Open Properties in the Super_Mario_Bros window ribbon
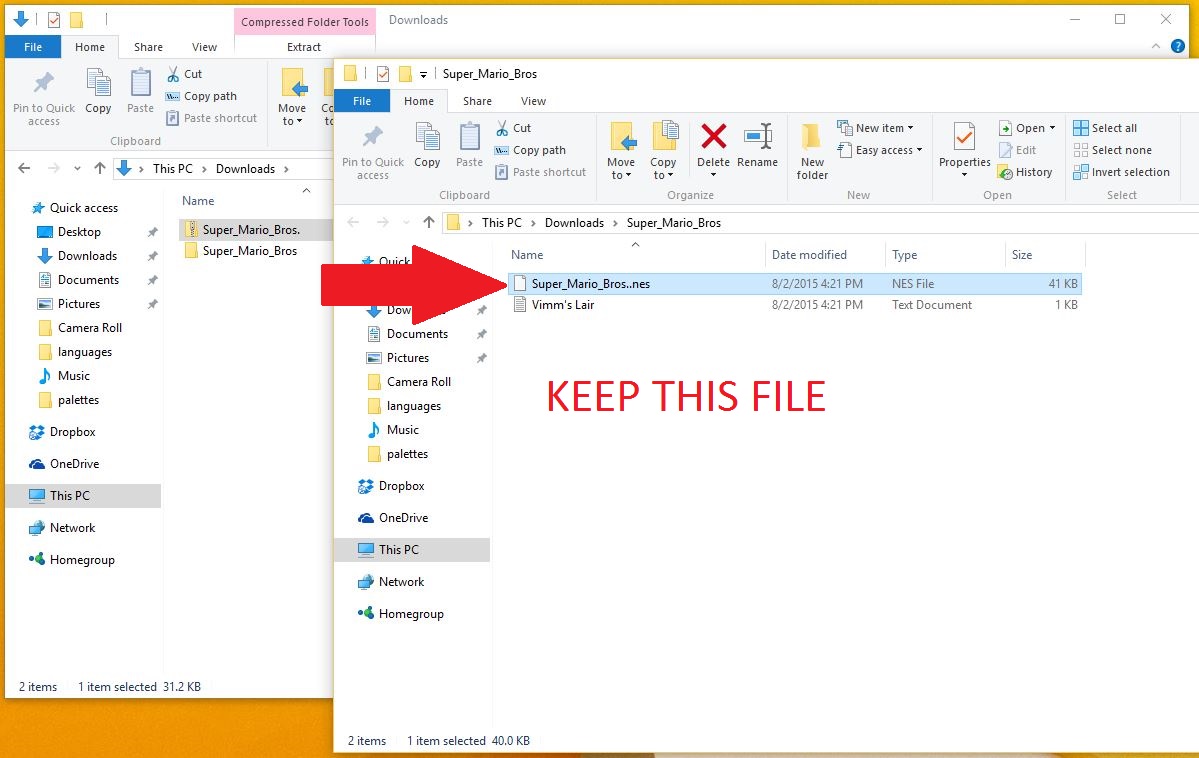Image resolution: width=1199 pixels, height=758 pixels. (x=964, y=149)
